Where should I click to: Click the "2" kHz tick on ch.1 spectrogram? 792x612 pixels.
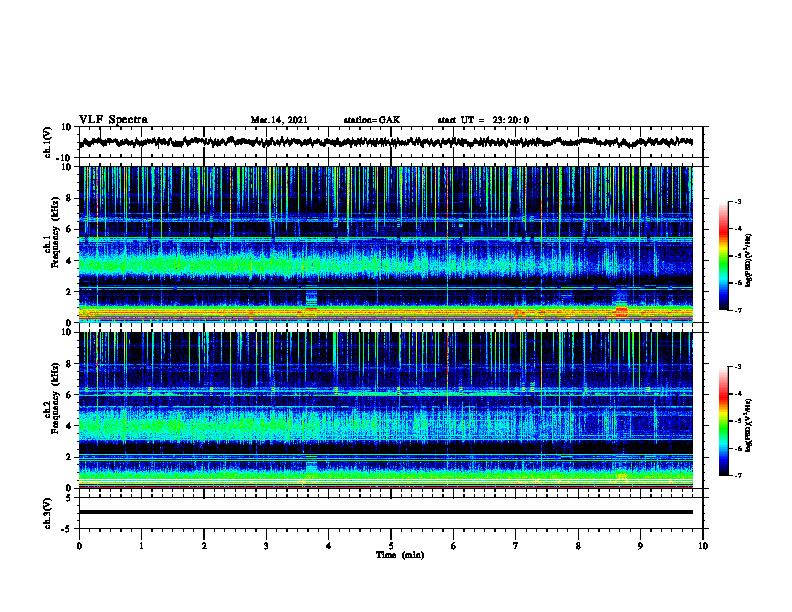tap(69, 292)
